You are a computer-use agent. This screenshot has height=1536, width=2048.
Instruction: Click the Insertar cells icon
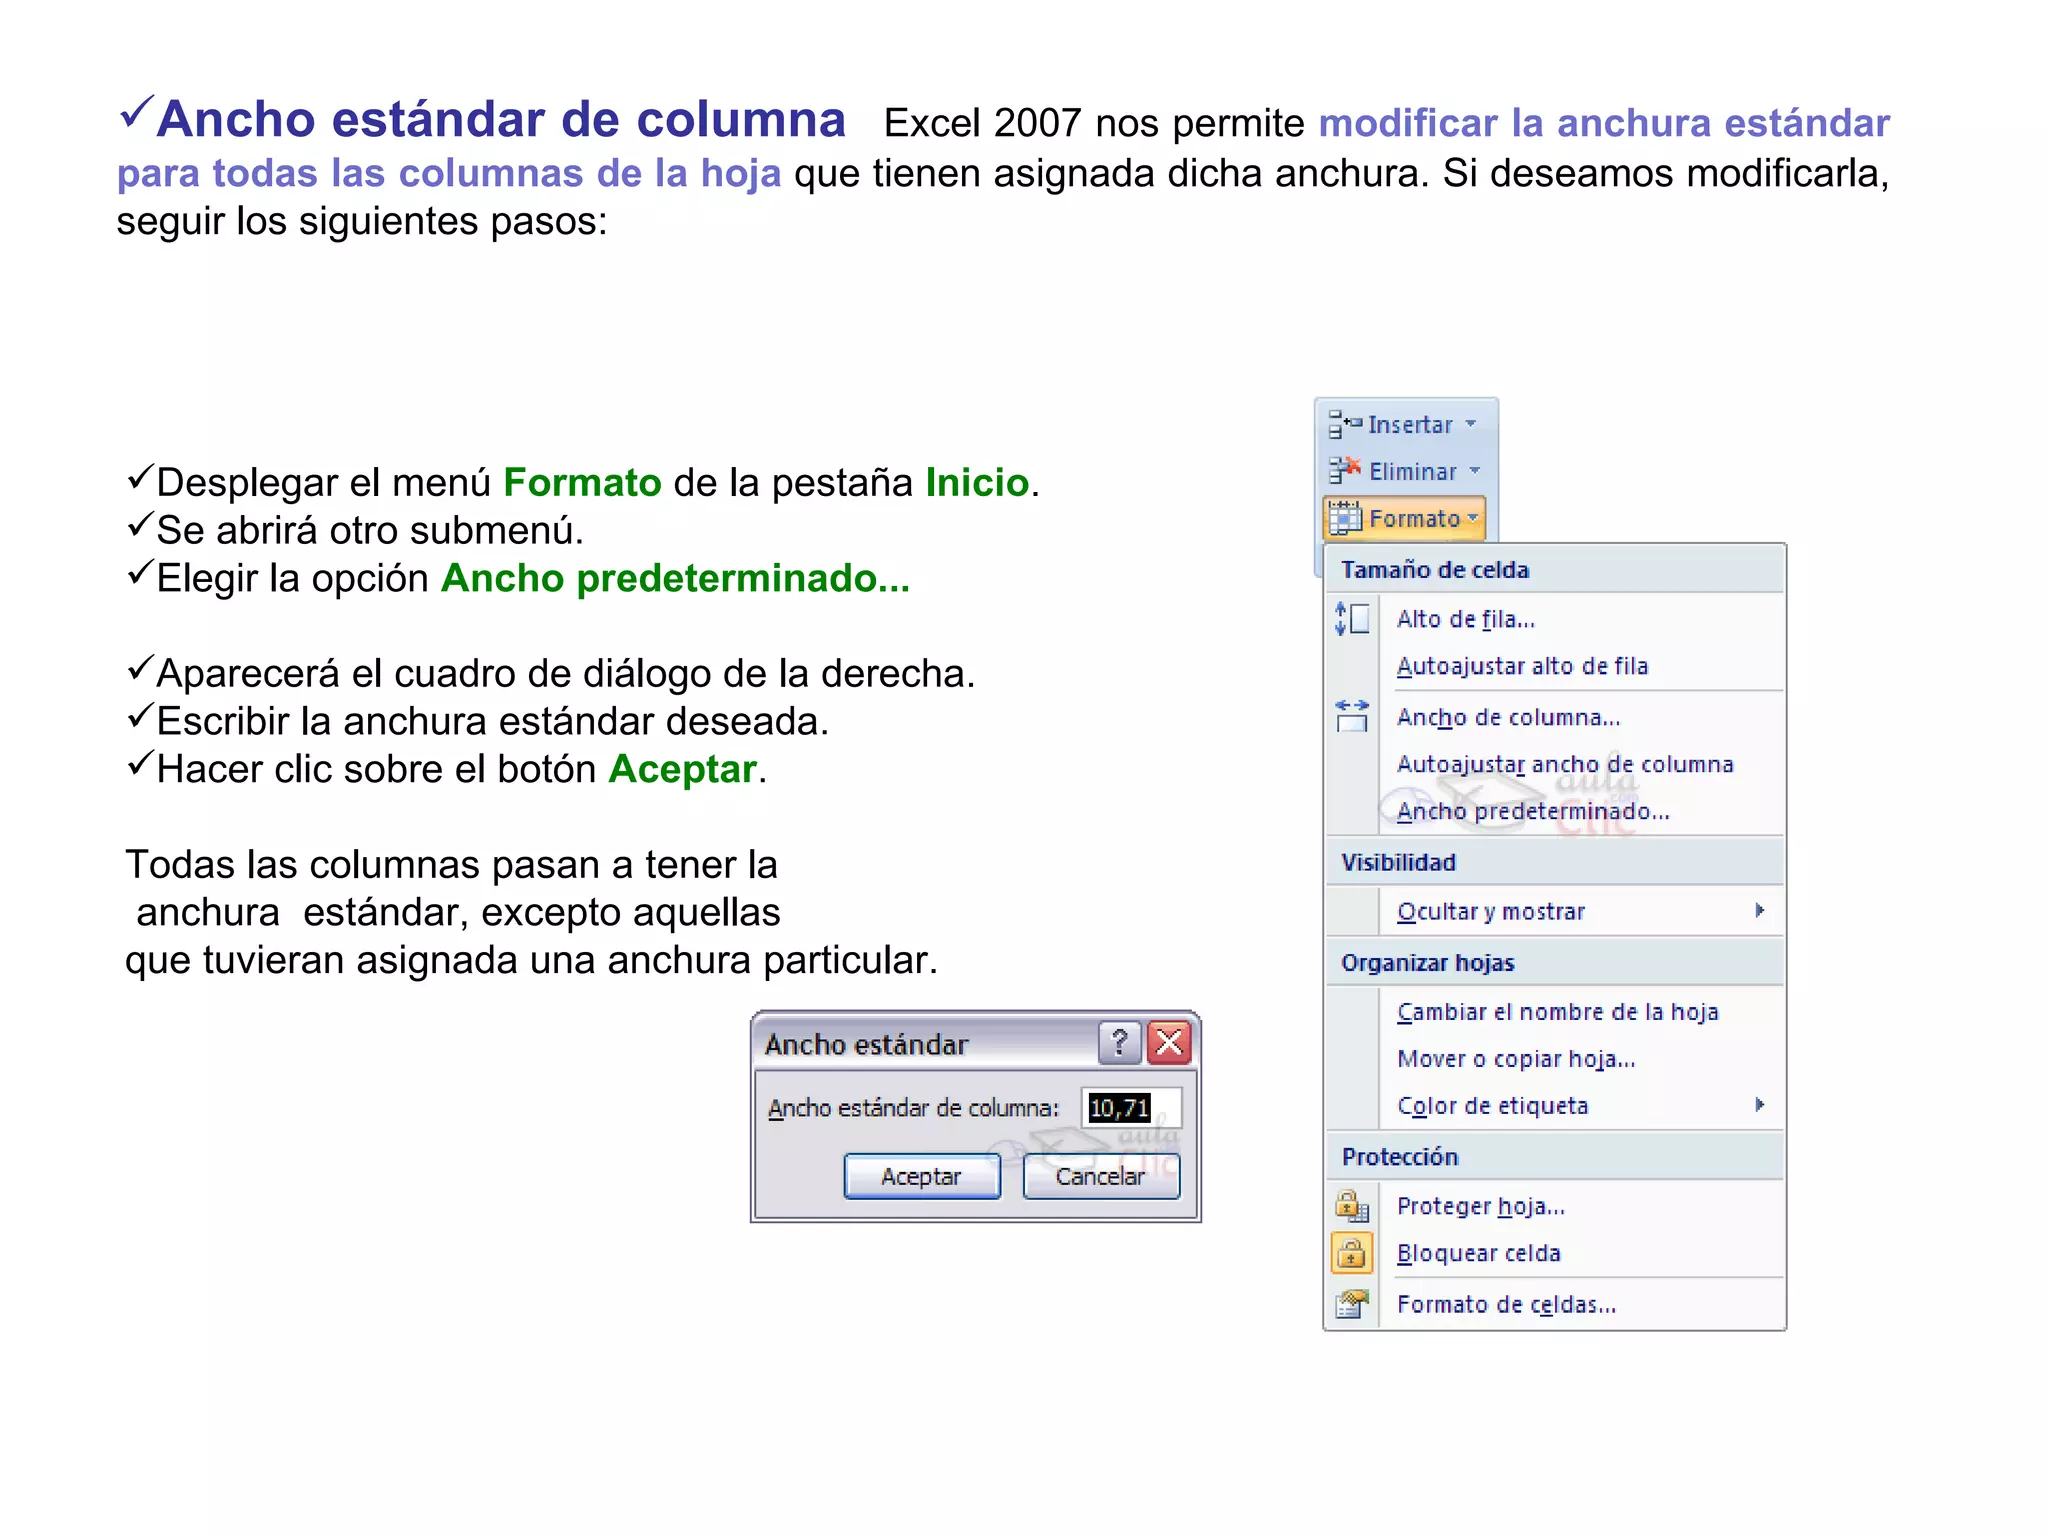coord(1345,425)
